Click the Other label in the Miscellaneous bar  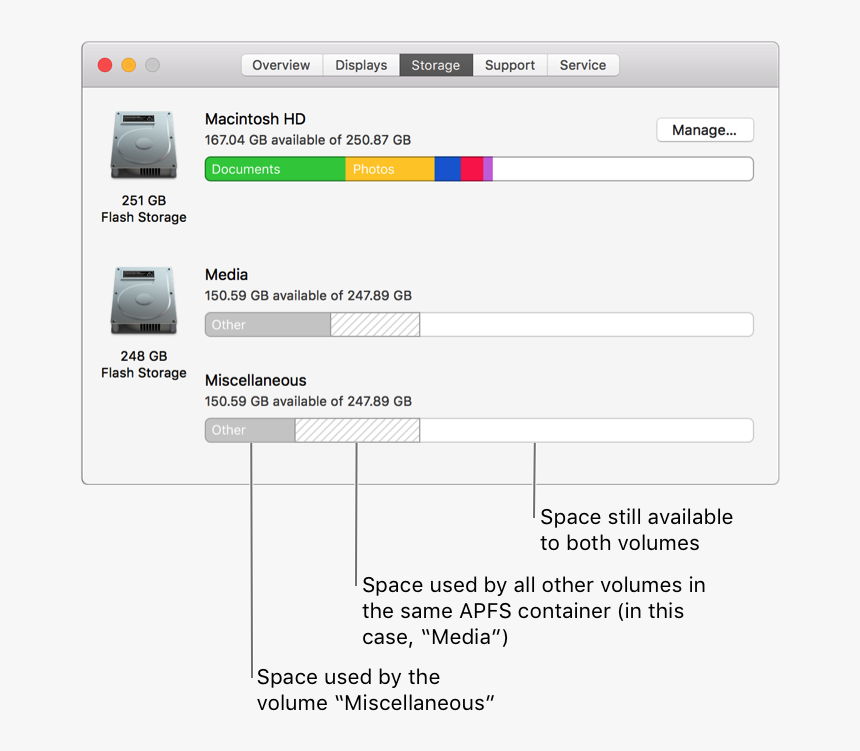point(228,430)
